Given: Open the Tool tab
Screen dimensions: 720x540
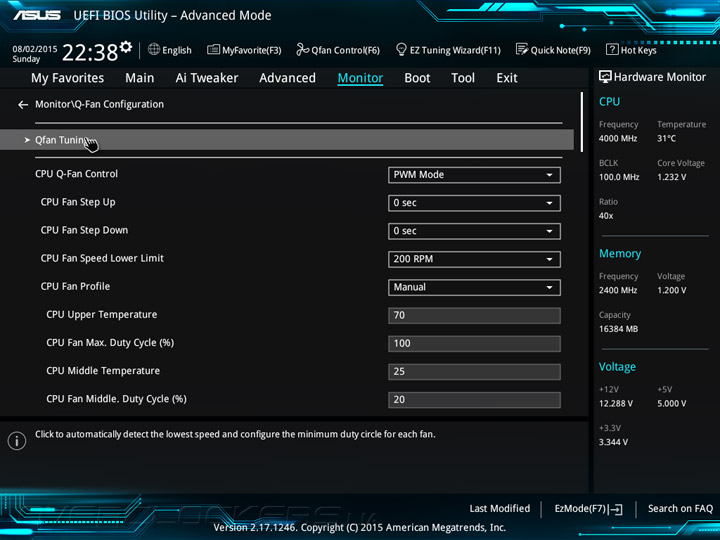Looking at the screenshot, I should point(463,78).
